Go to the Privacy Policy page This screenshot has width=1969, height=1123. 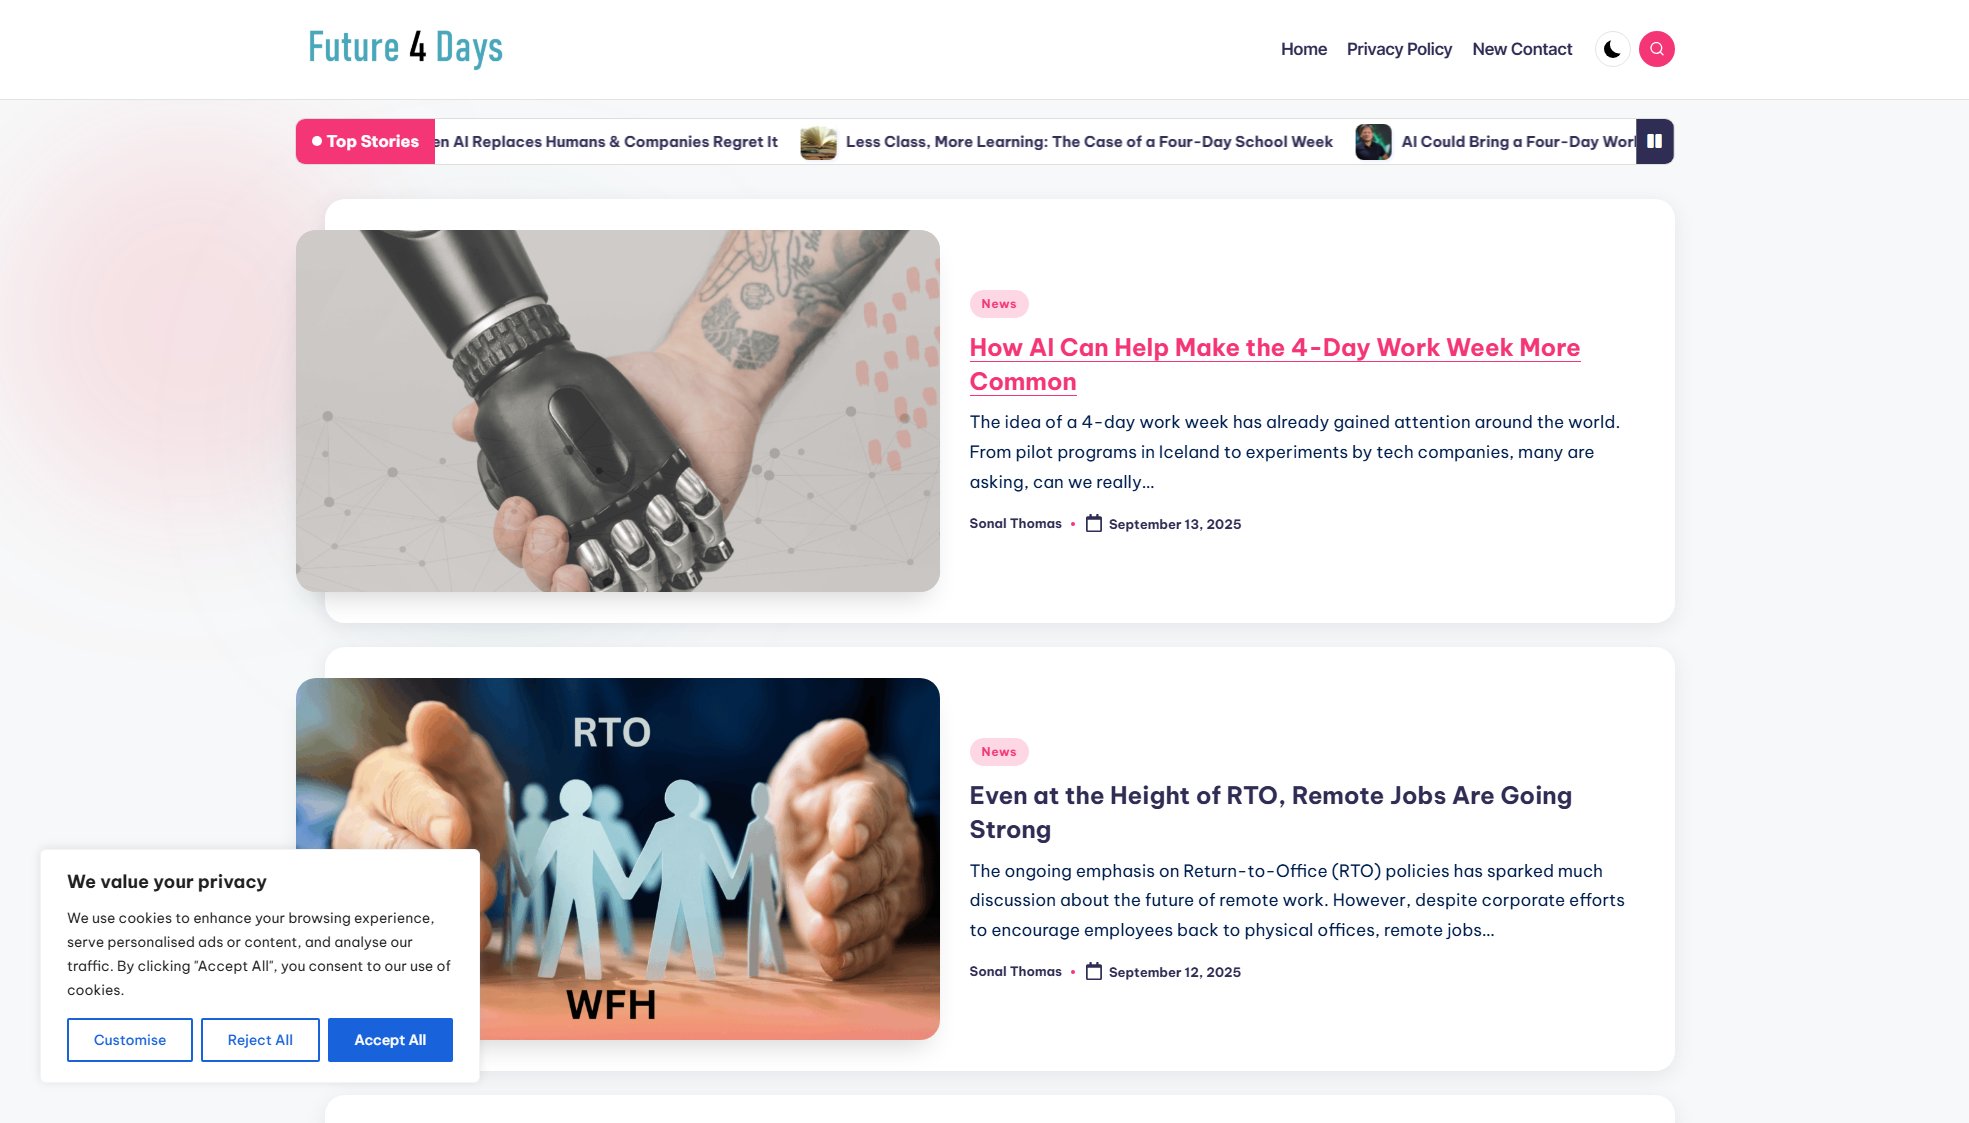[1399, 49]
